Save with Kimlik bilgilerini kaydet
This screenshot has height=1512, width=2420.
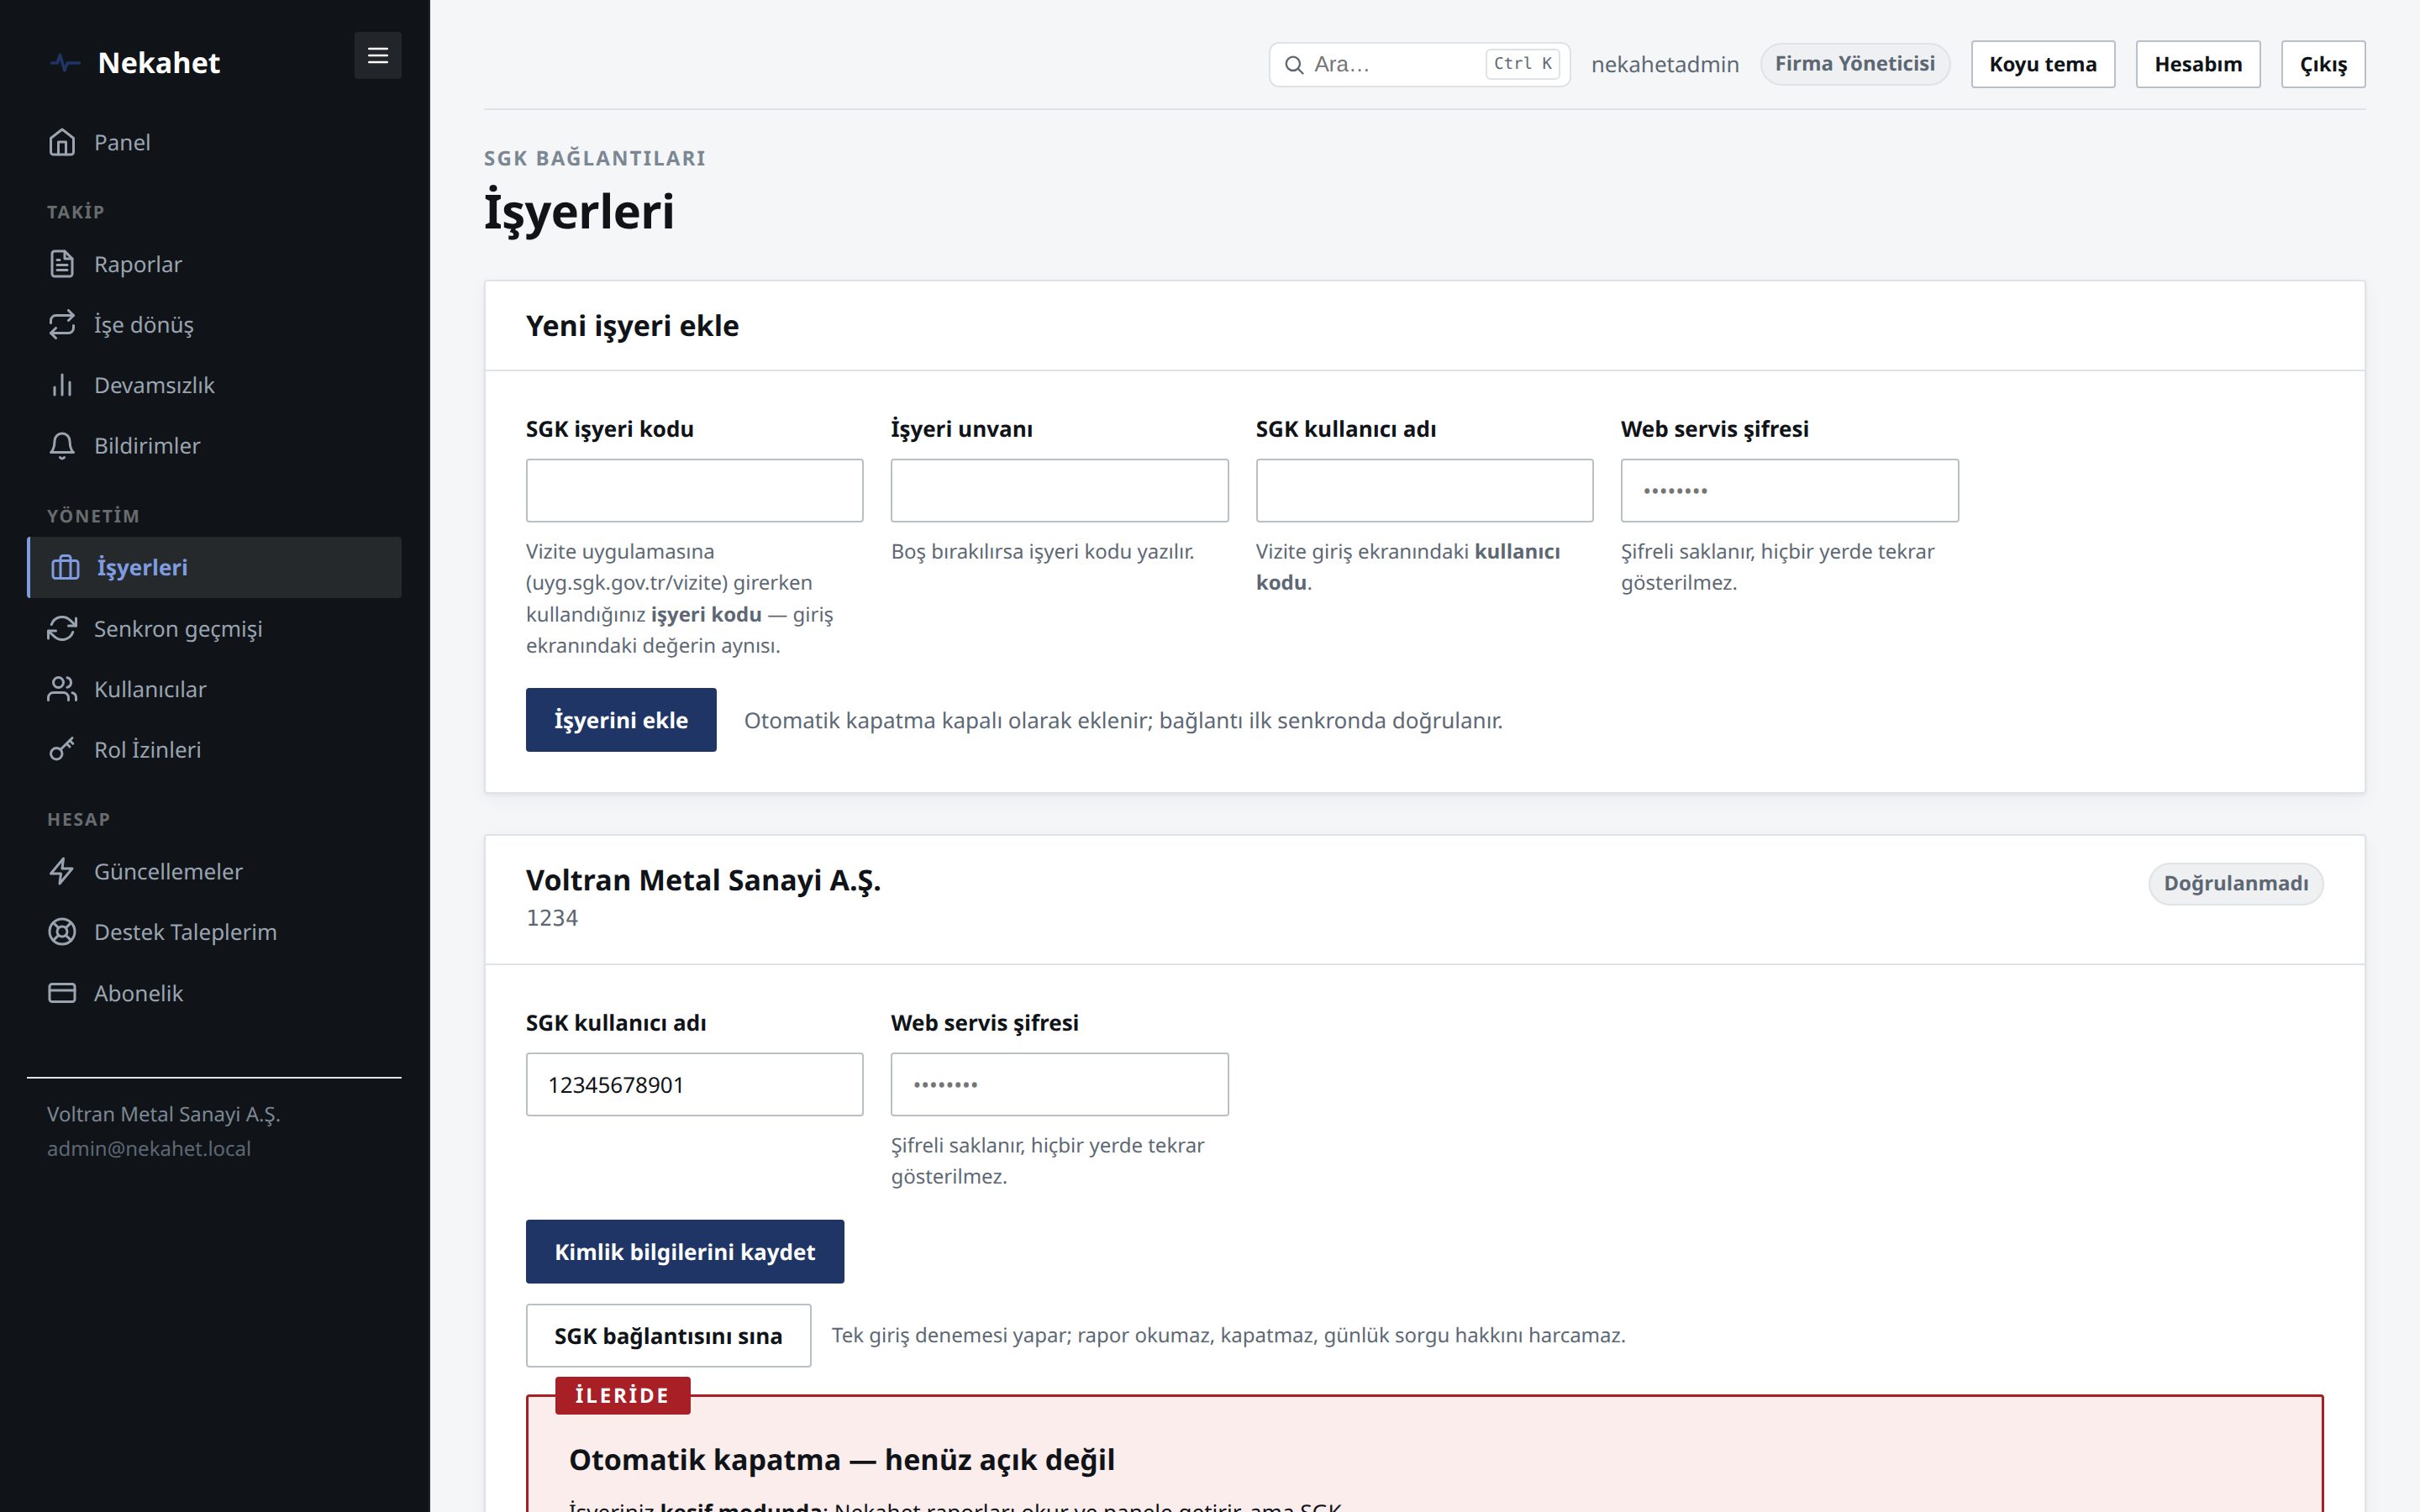[x=685, y=1252]
